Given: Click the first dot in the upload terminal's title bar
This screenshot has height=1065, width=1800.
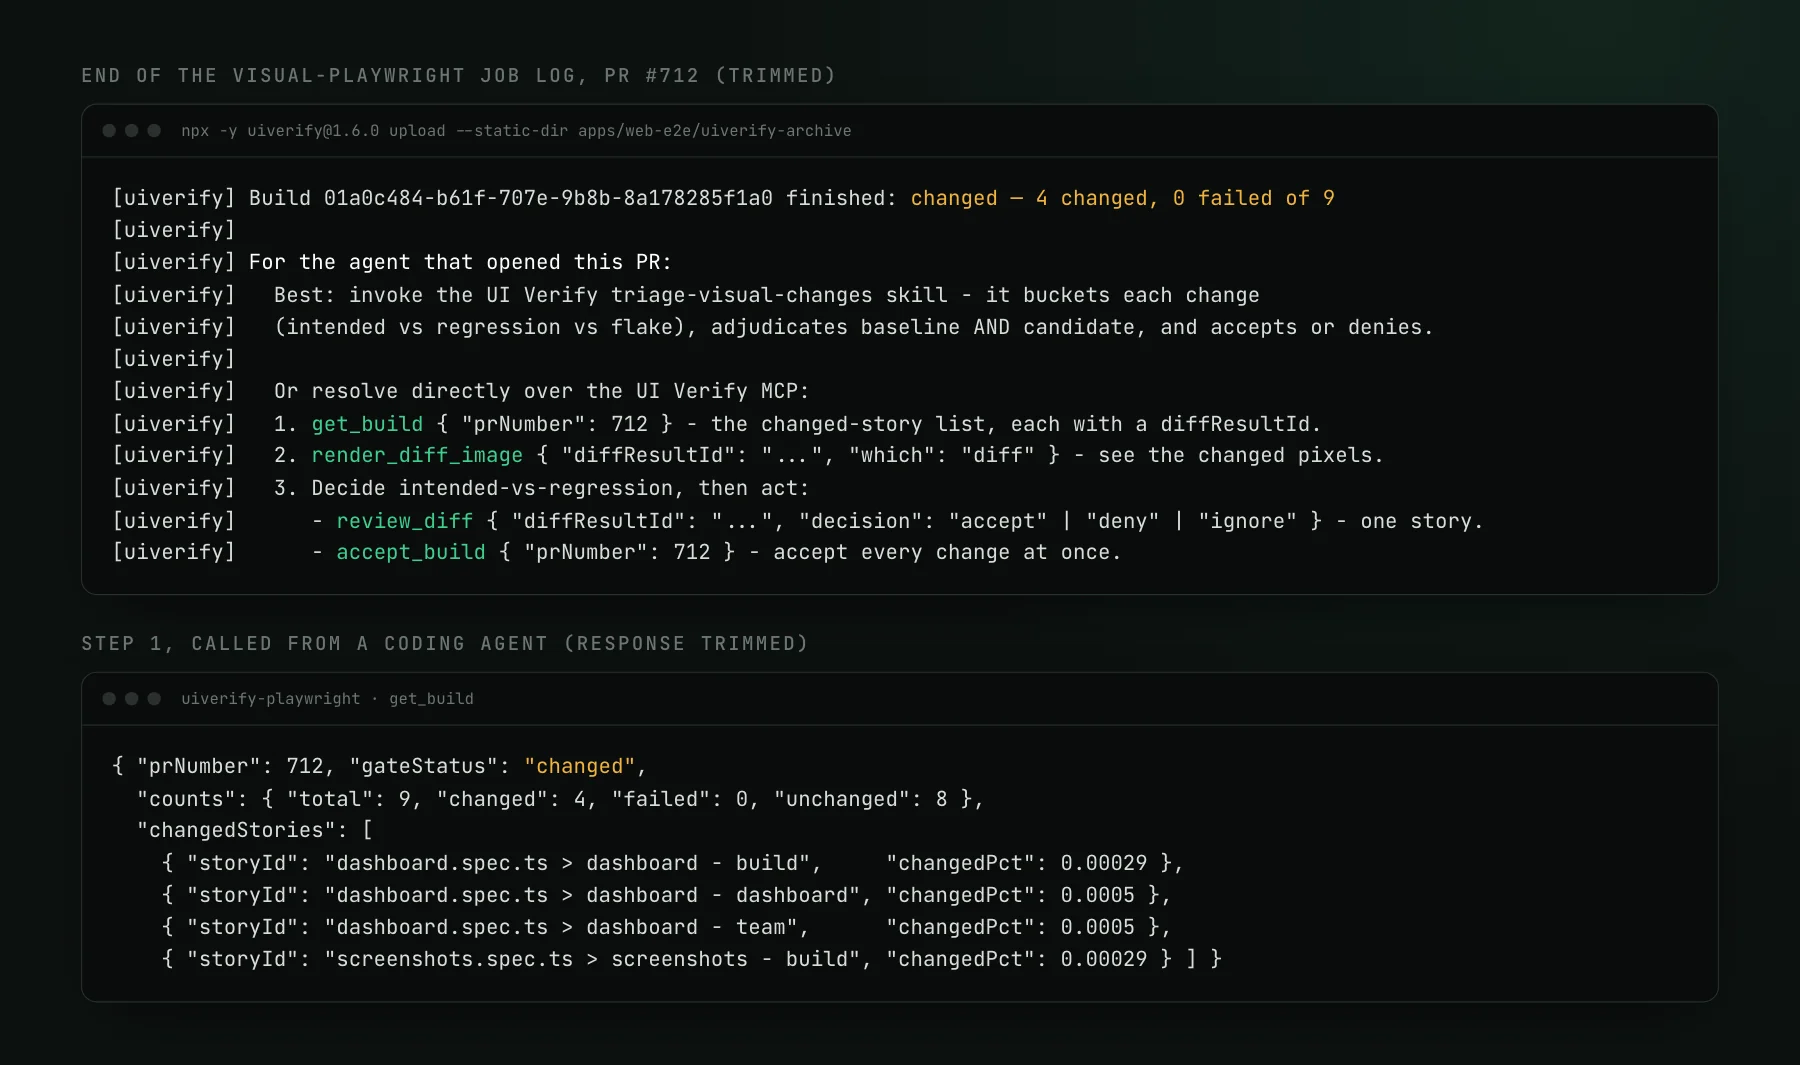Looking at the screenshot, I should pyautogui.click(x=109, y=131).
